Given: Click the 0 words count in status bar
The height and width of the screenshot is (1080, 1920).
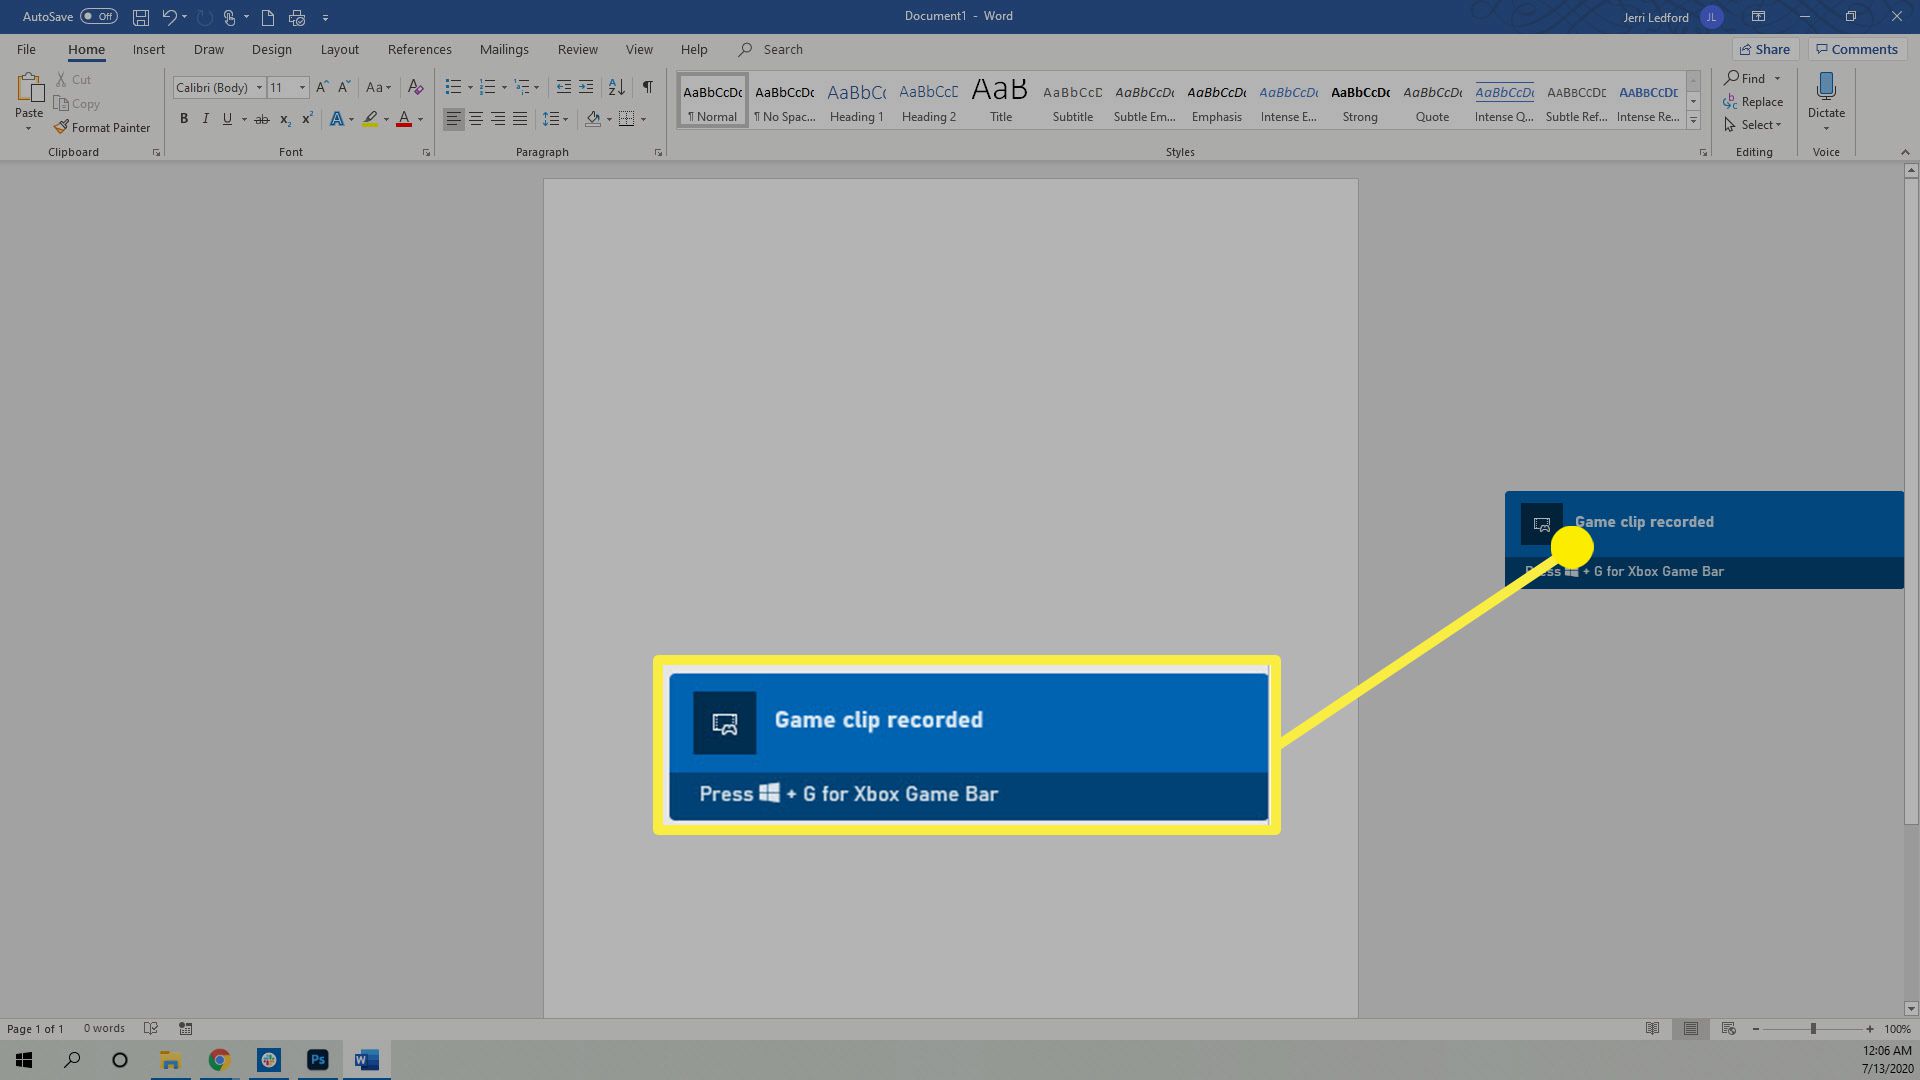Looking at the screenshot, I should point(104,1029).
